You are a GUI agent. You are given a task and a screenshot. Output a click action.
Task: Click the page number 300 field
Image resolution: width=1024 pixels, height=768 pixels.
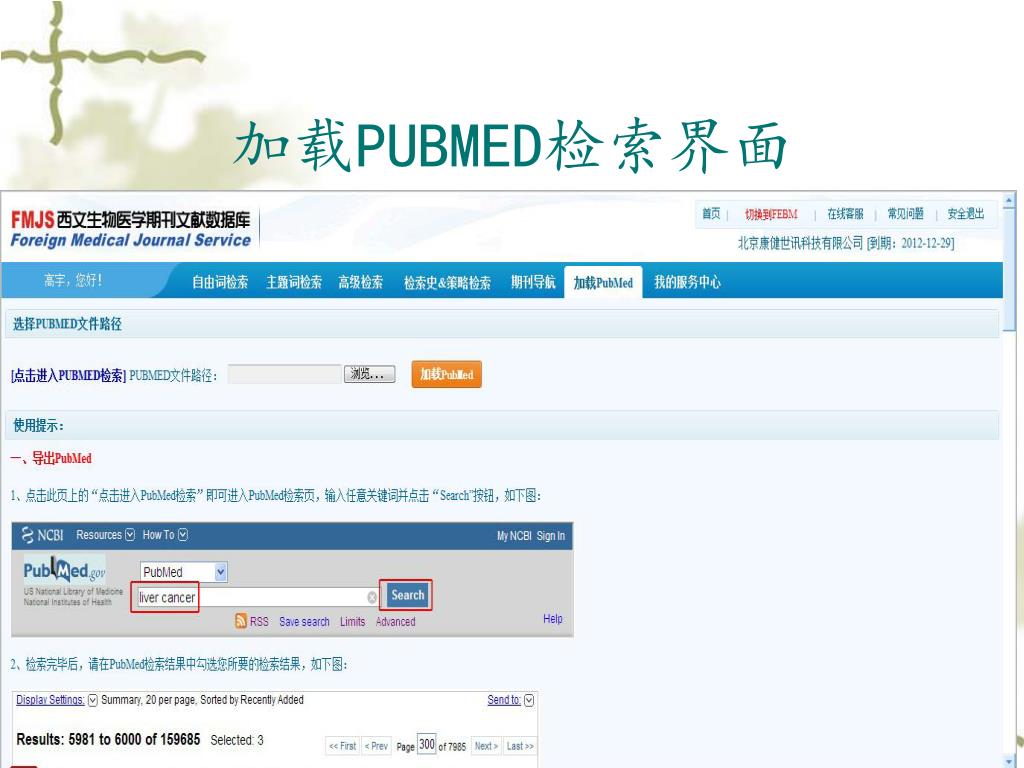tap(426, 744)
